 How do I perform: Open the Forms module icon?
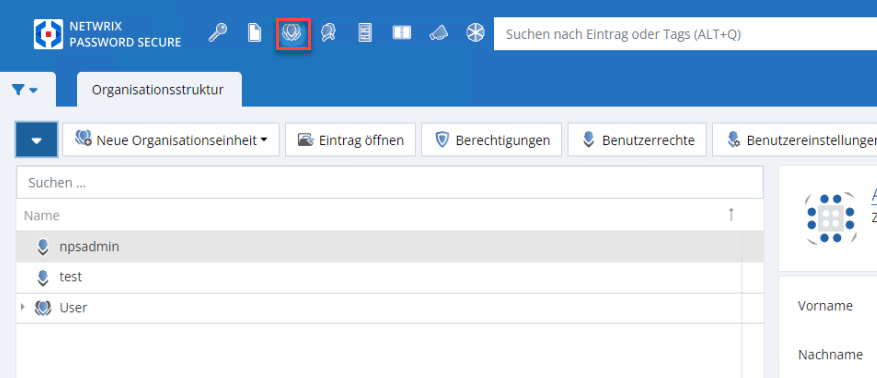coord(365,34)
